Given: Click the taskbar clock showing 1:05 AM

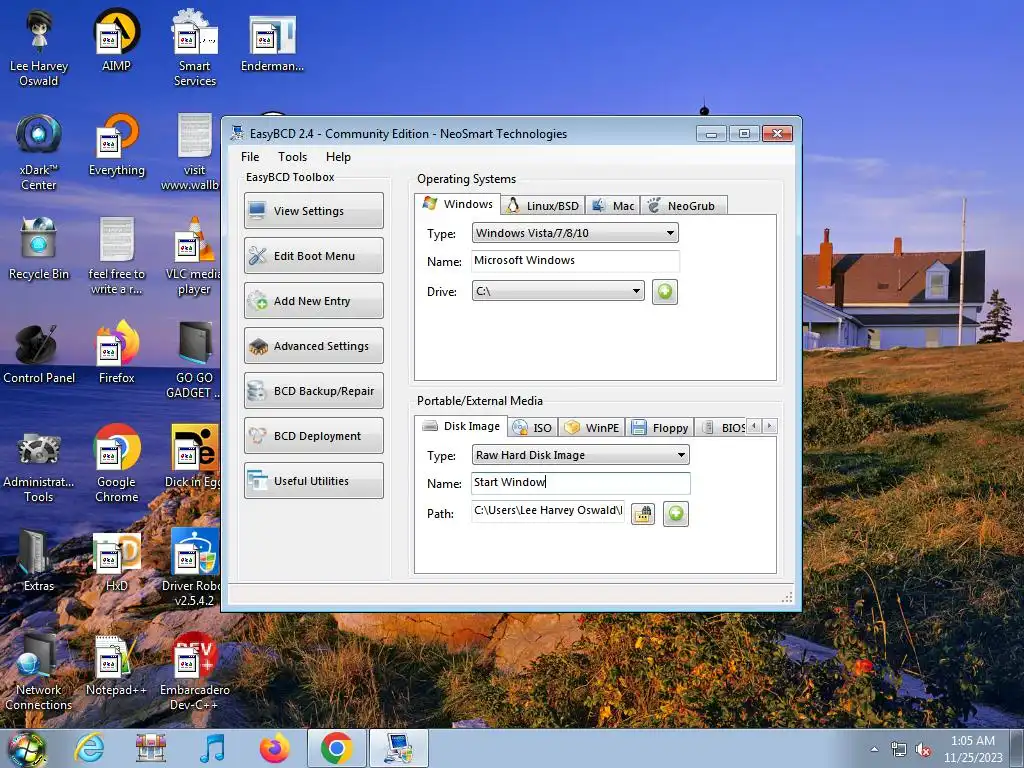Looking at the screenshot, I should [x=972, y=749].
